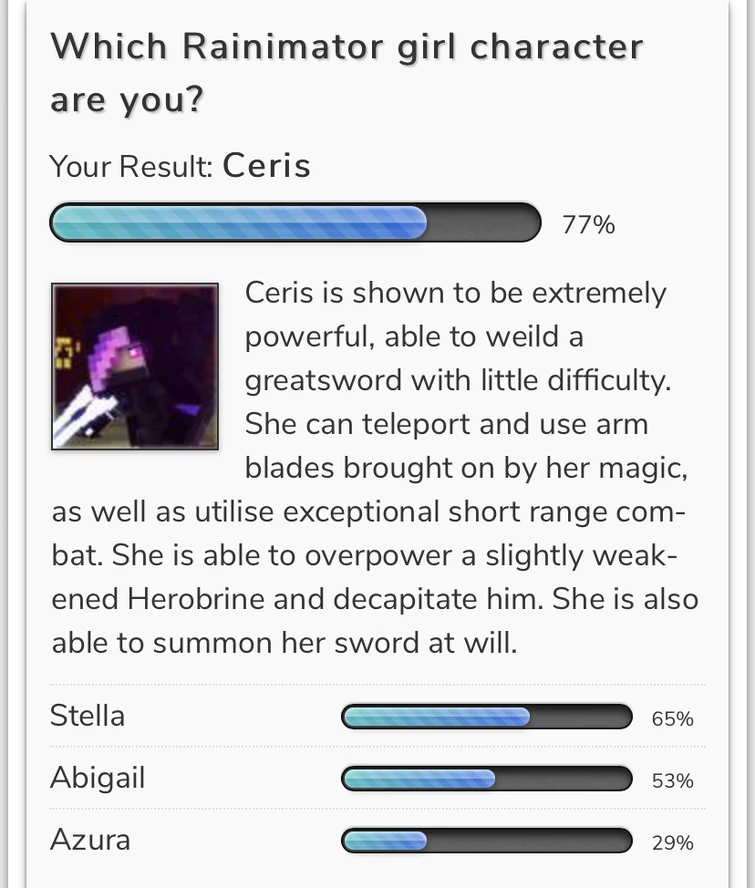Screen dimensions: 755x888
Task: Click the 65% percentage next to Stella
Action: pyautogui.click(x=672, y=718)
